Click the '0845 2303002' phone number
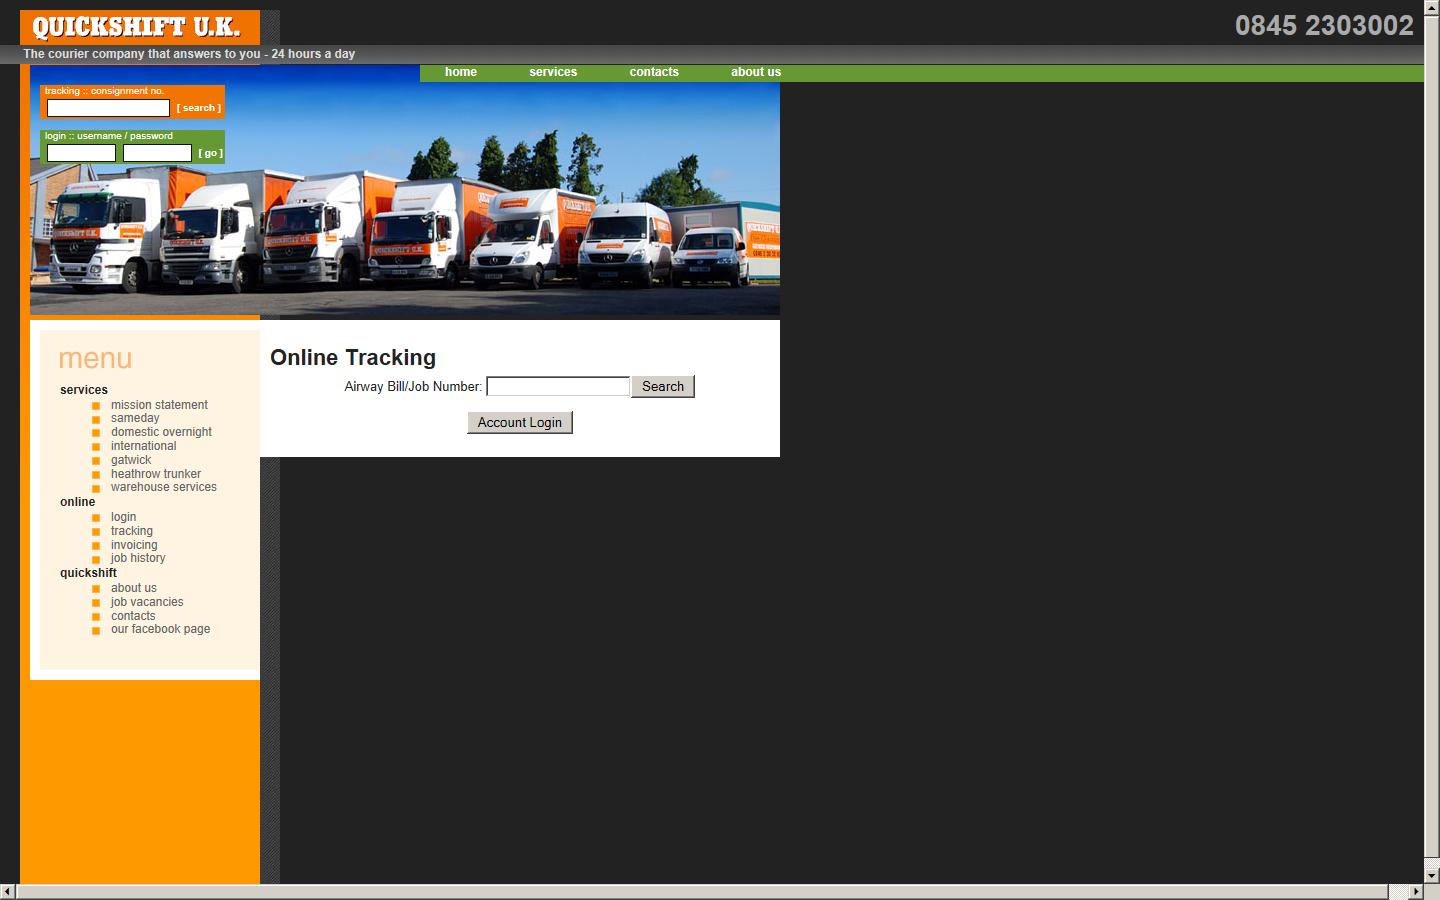The image size is (1440, 900). pyautogui.click(x=1324, y=26)
